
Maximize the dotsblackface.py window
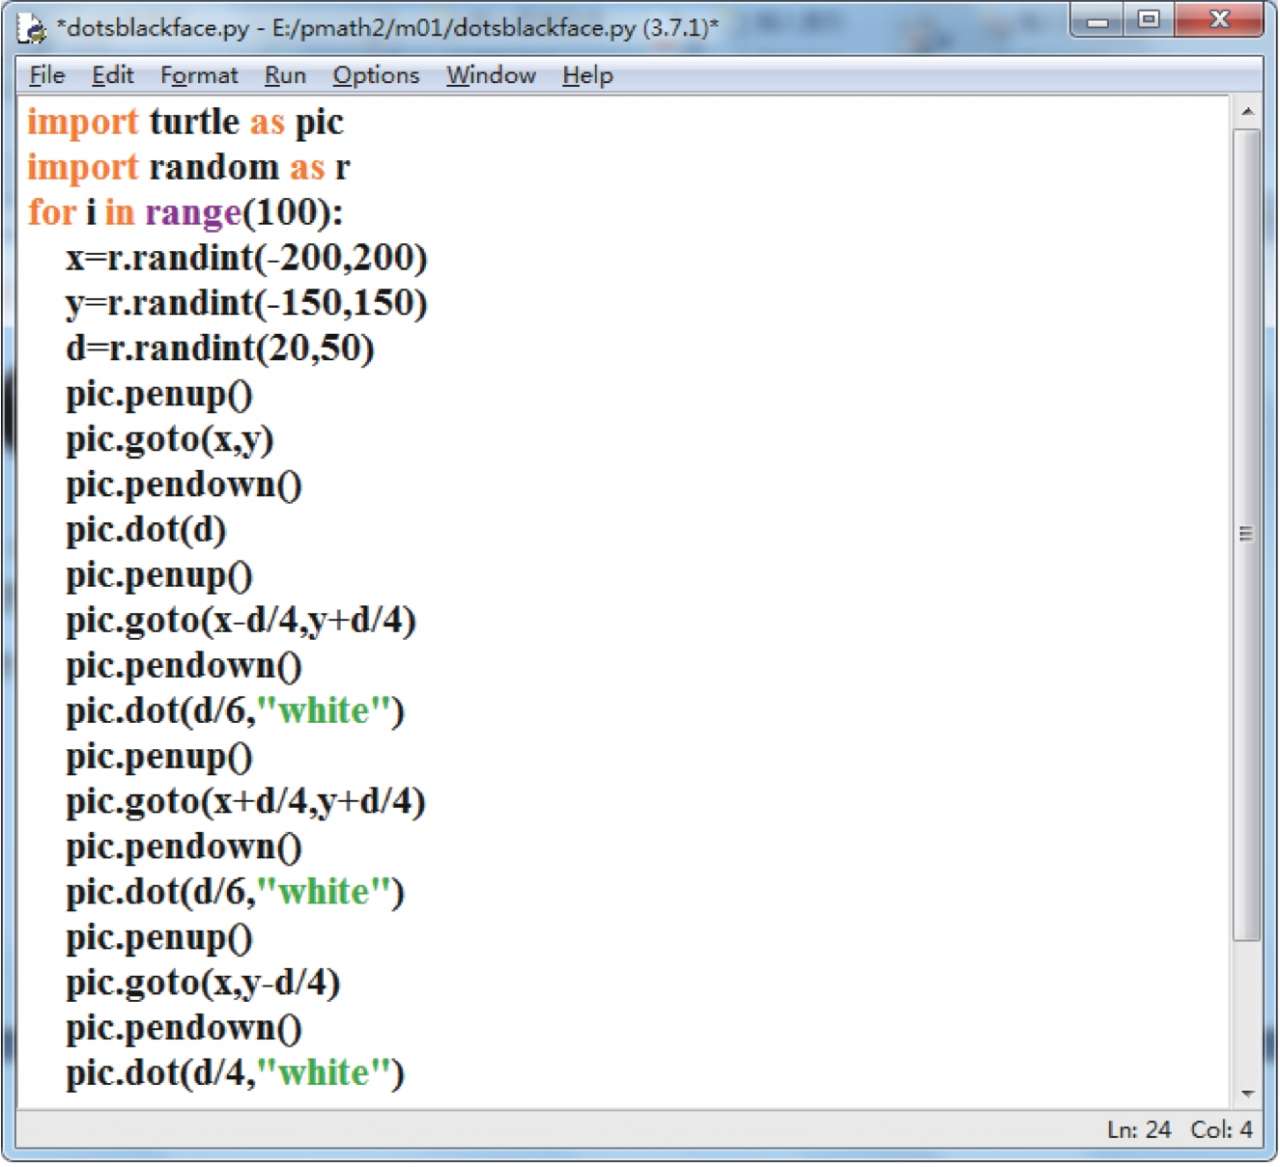1149,20
